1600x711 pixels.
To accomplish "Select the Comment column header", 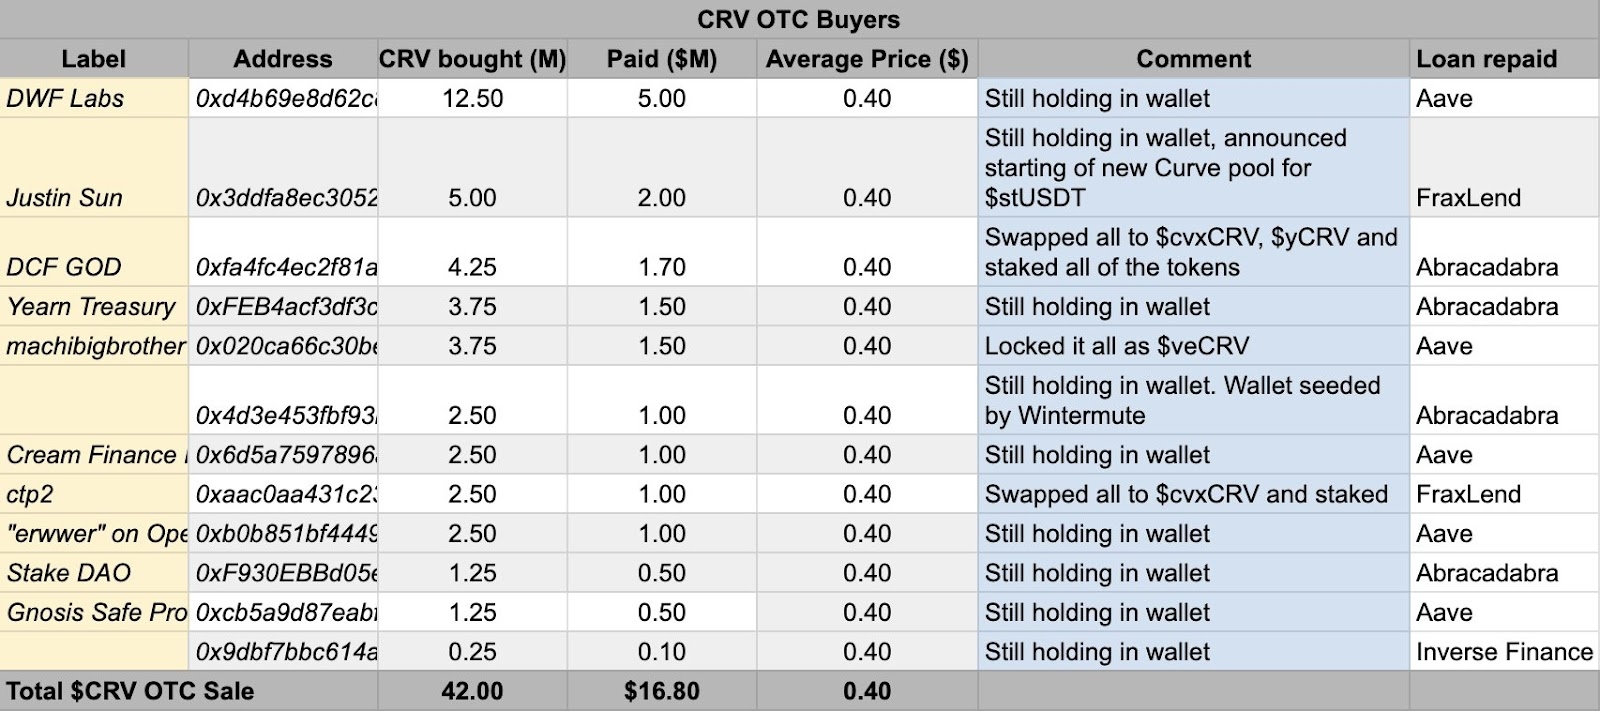I will point(1194,59).
